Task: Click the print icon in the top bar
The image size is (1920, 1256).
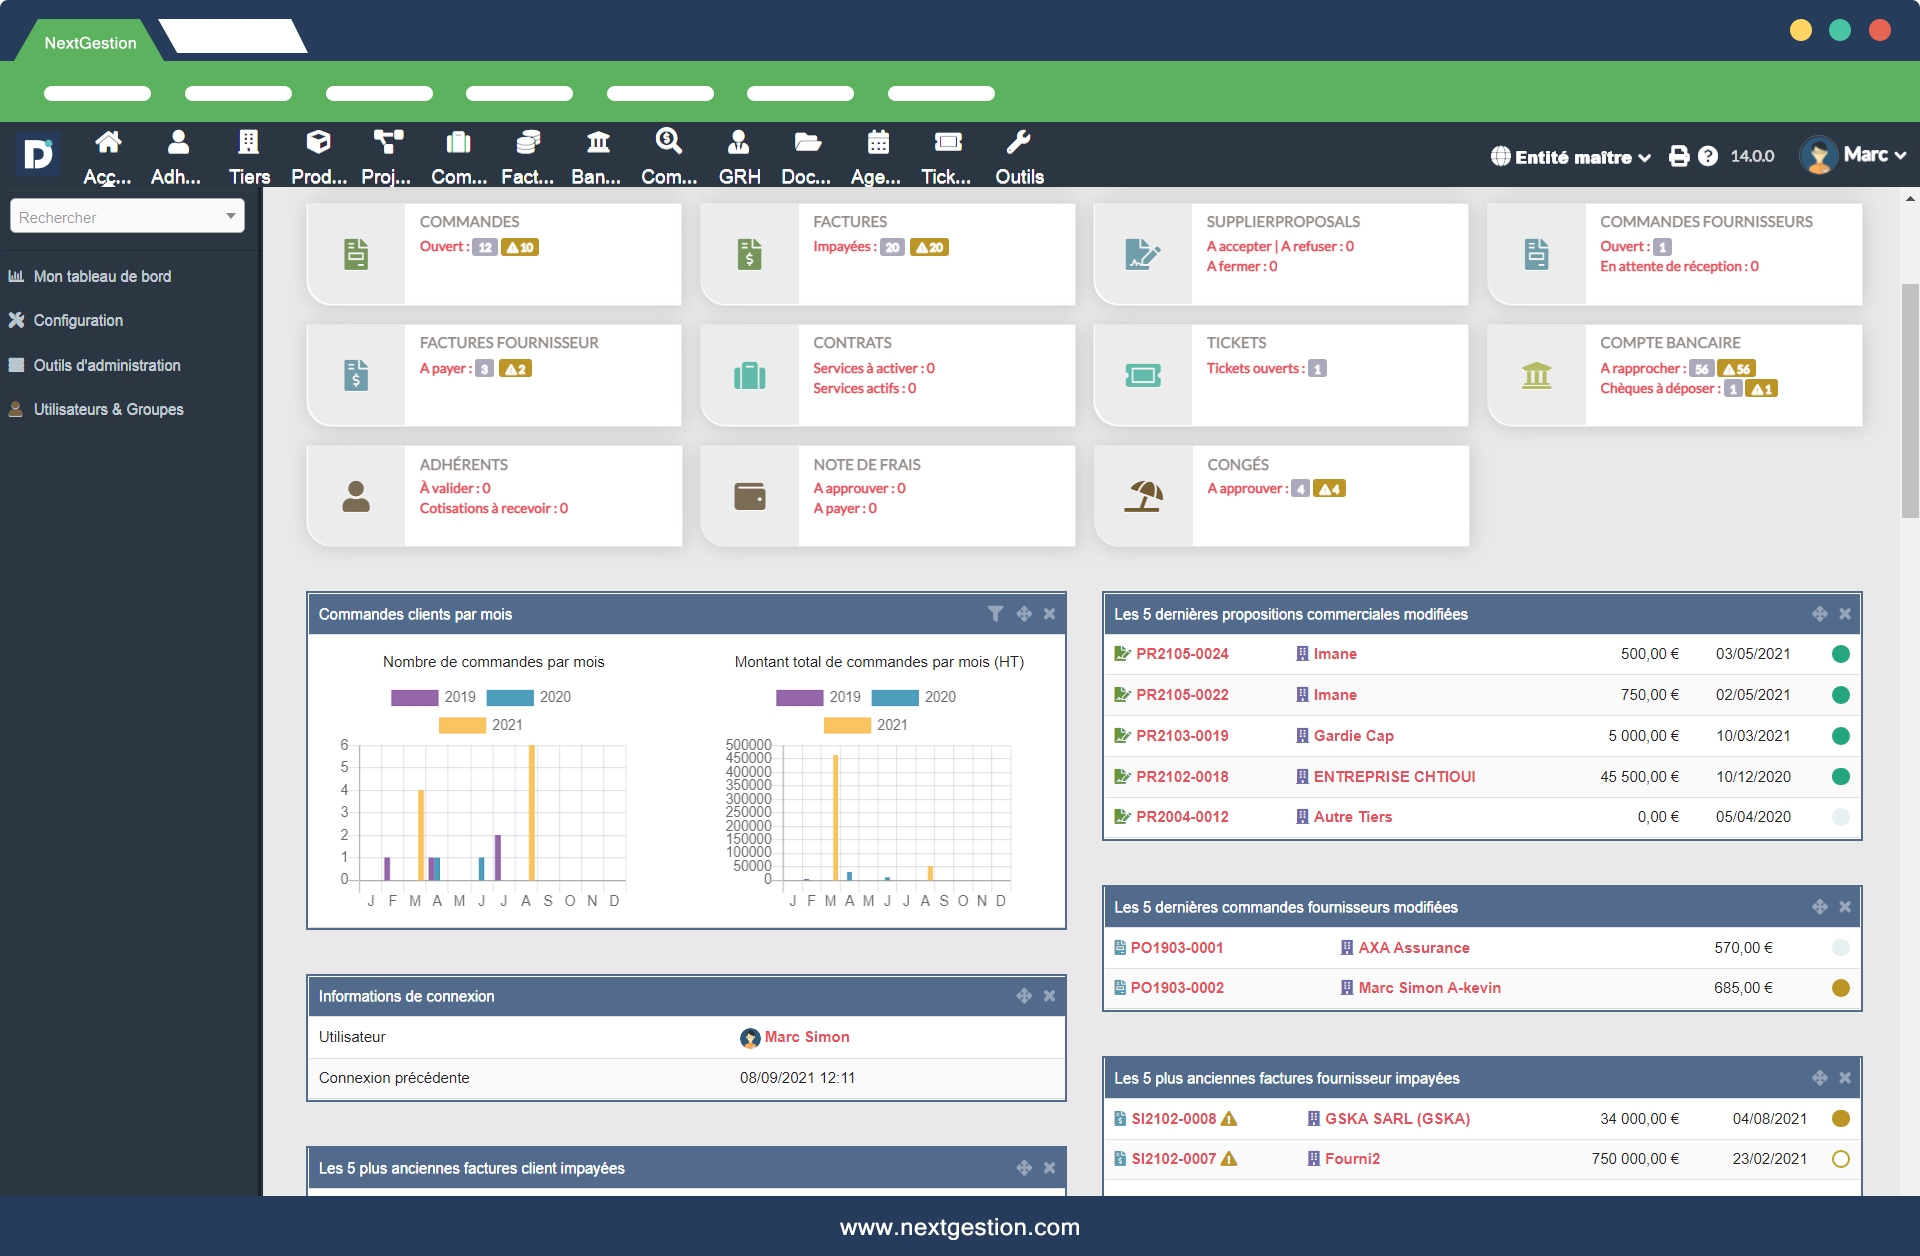Action: pyautogui.click(x=1679, y=156)
